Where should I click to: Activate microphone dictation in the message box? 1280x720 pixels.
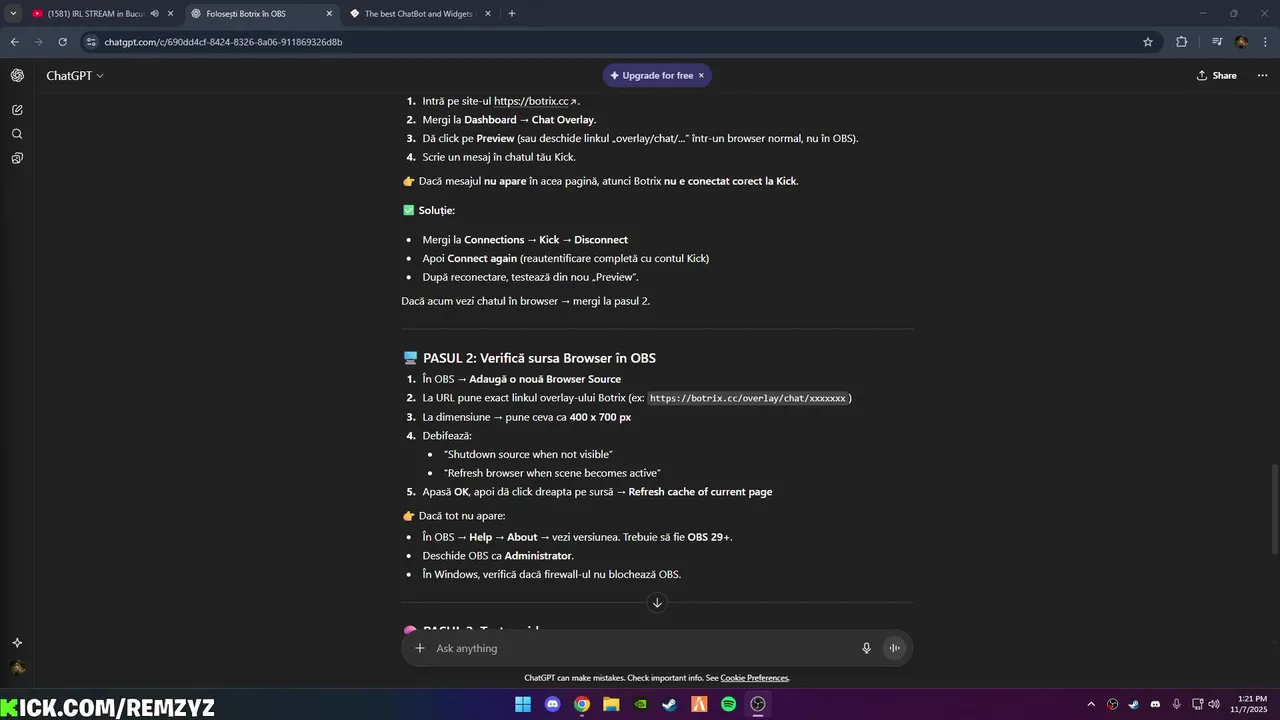point(867,648)
